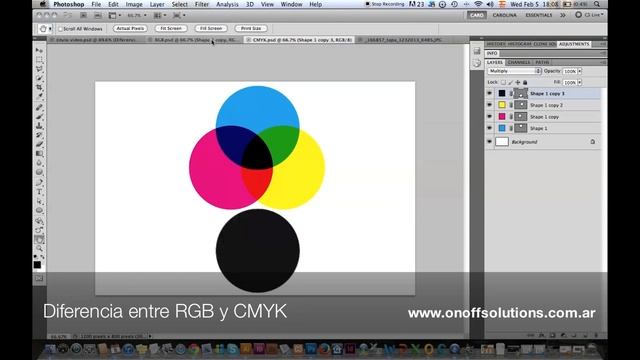The height and width of the screenshot is (360, 640).
Task: Select the Gradient tool
Action: [x=39, y=153]
